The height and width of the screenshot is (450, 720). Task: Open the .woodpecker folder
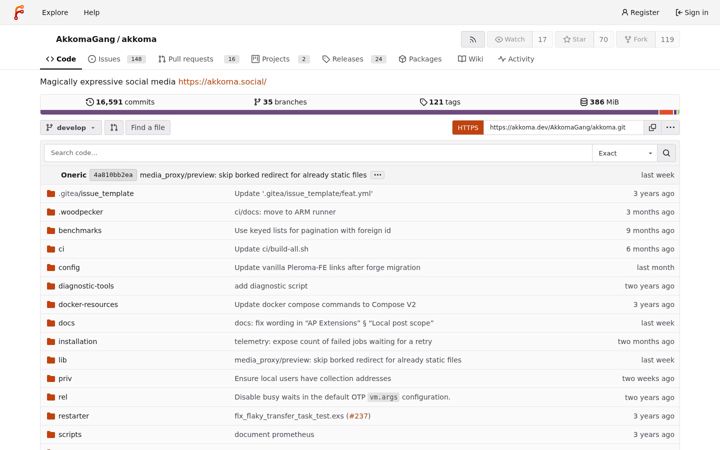(x=80, y=212)
